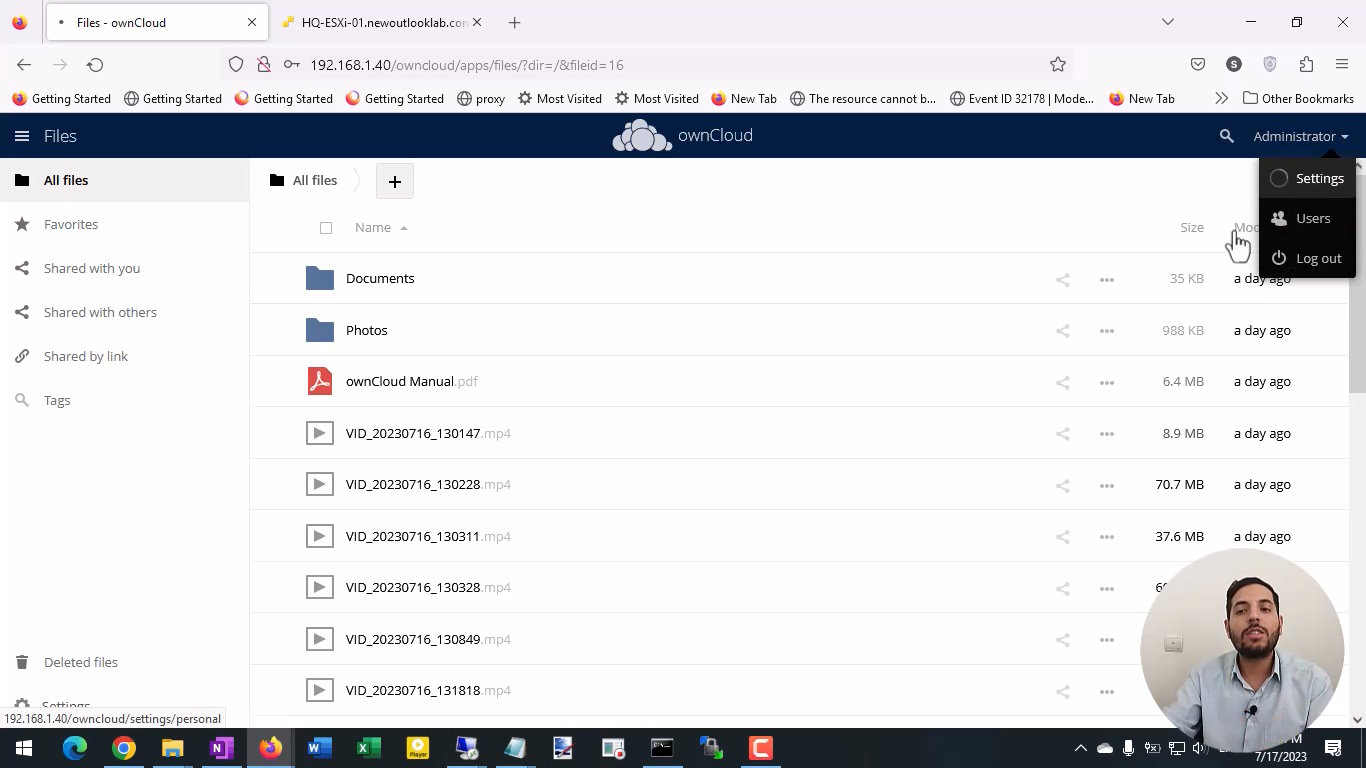Viewport: 1366px width, 768px height.
Task: List all tabs dropdown arrow
Action: [x=1167, y=22]
